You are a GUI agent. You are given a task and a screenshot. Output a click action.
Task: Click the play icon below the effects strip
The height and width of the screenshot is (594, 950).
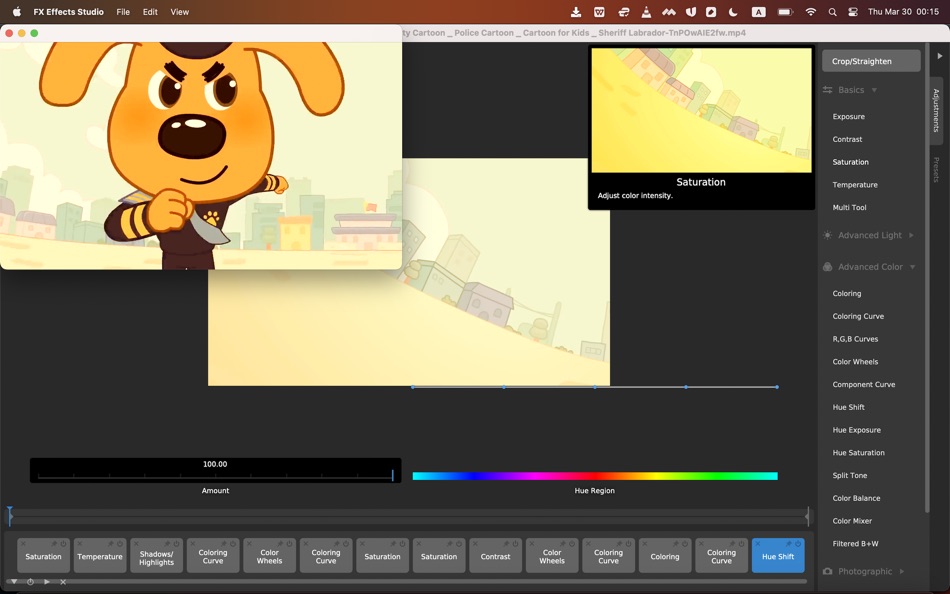point(46,582)
